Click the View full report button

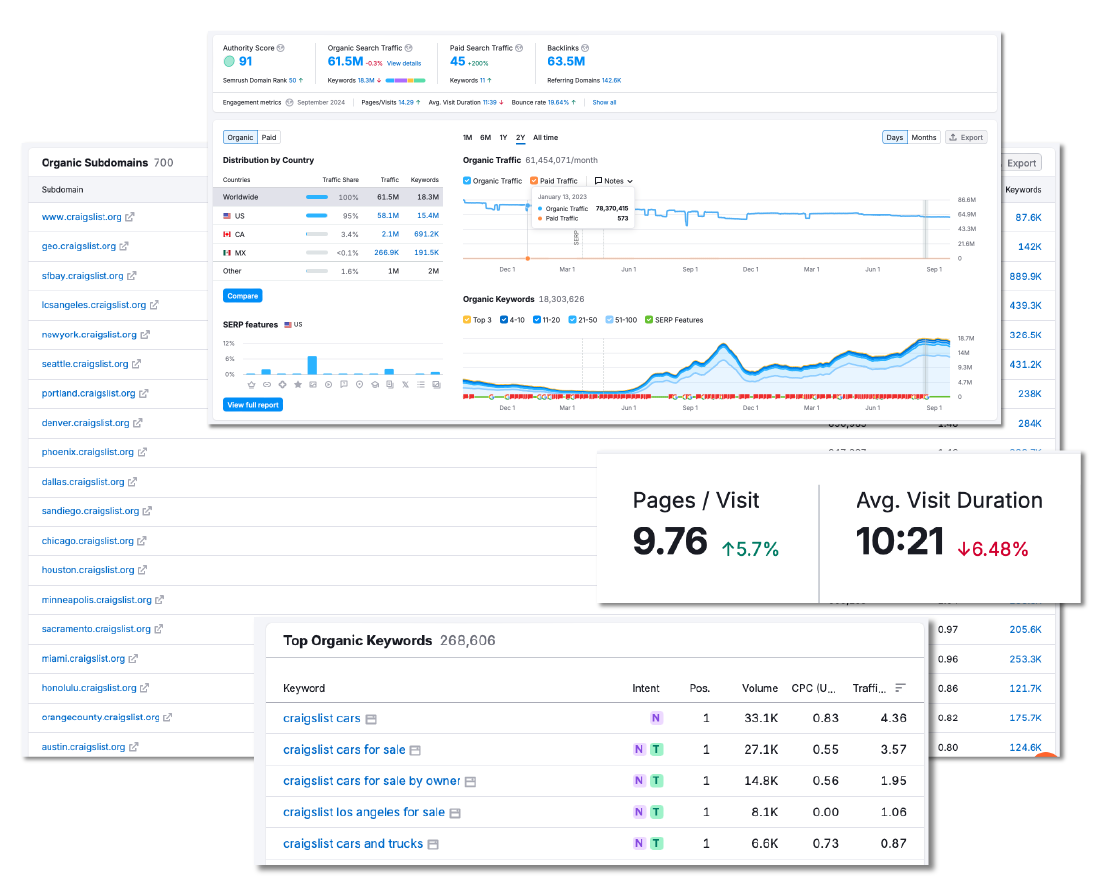click(x=253, y=405)
